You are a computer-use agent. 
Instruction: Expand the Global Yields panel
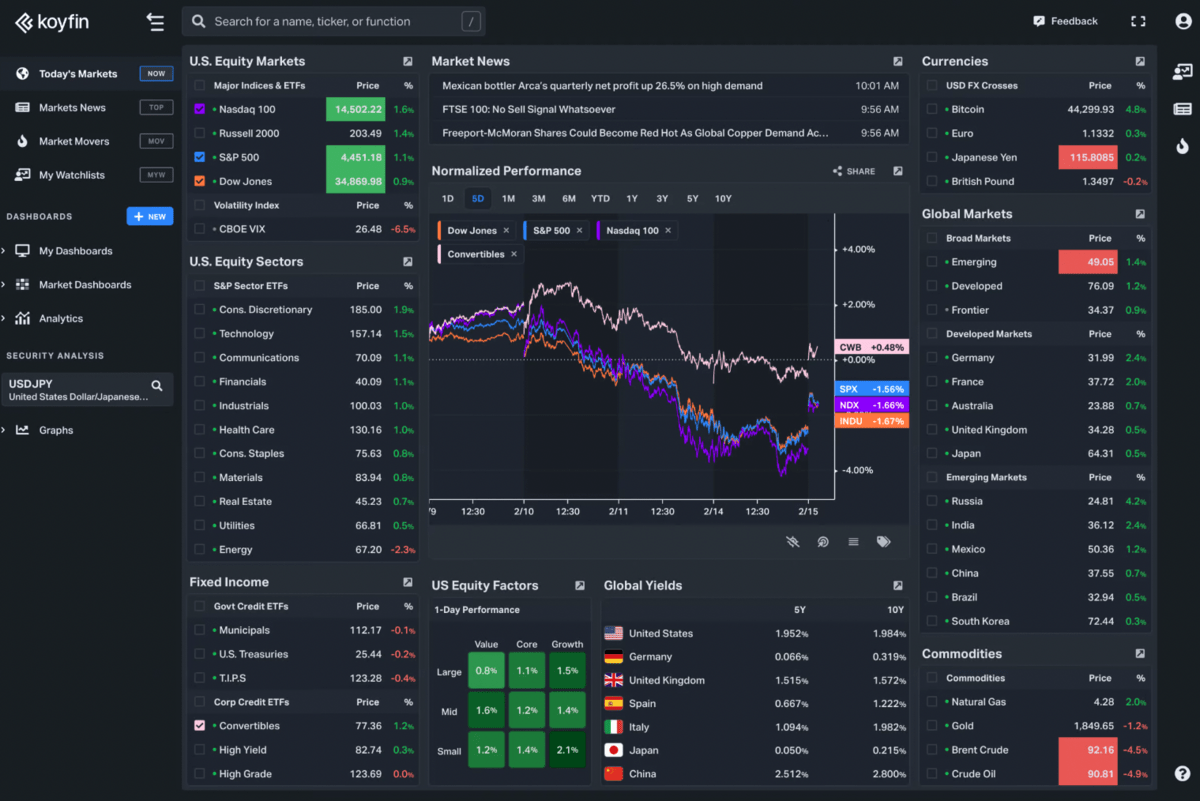[898, 586]
